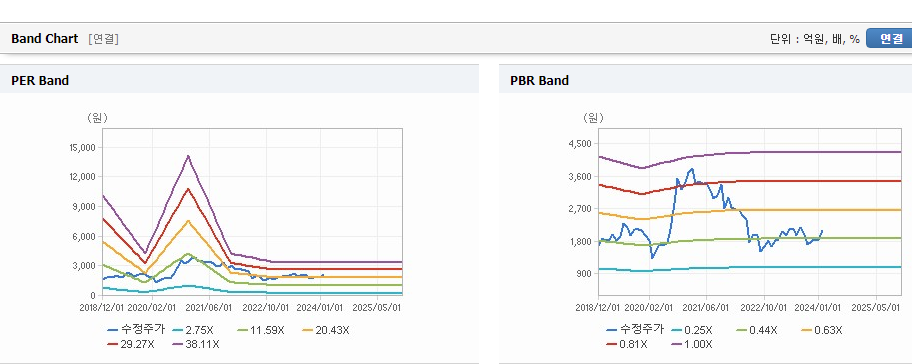
Task: Click the Band Chart heading
Action: (44, 38)
